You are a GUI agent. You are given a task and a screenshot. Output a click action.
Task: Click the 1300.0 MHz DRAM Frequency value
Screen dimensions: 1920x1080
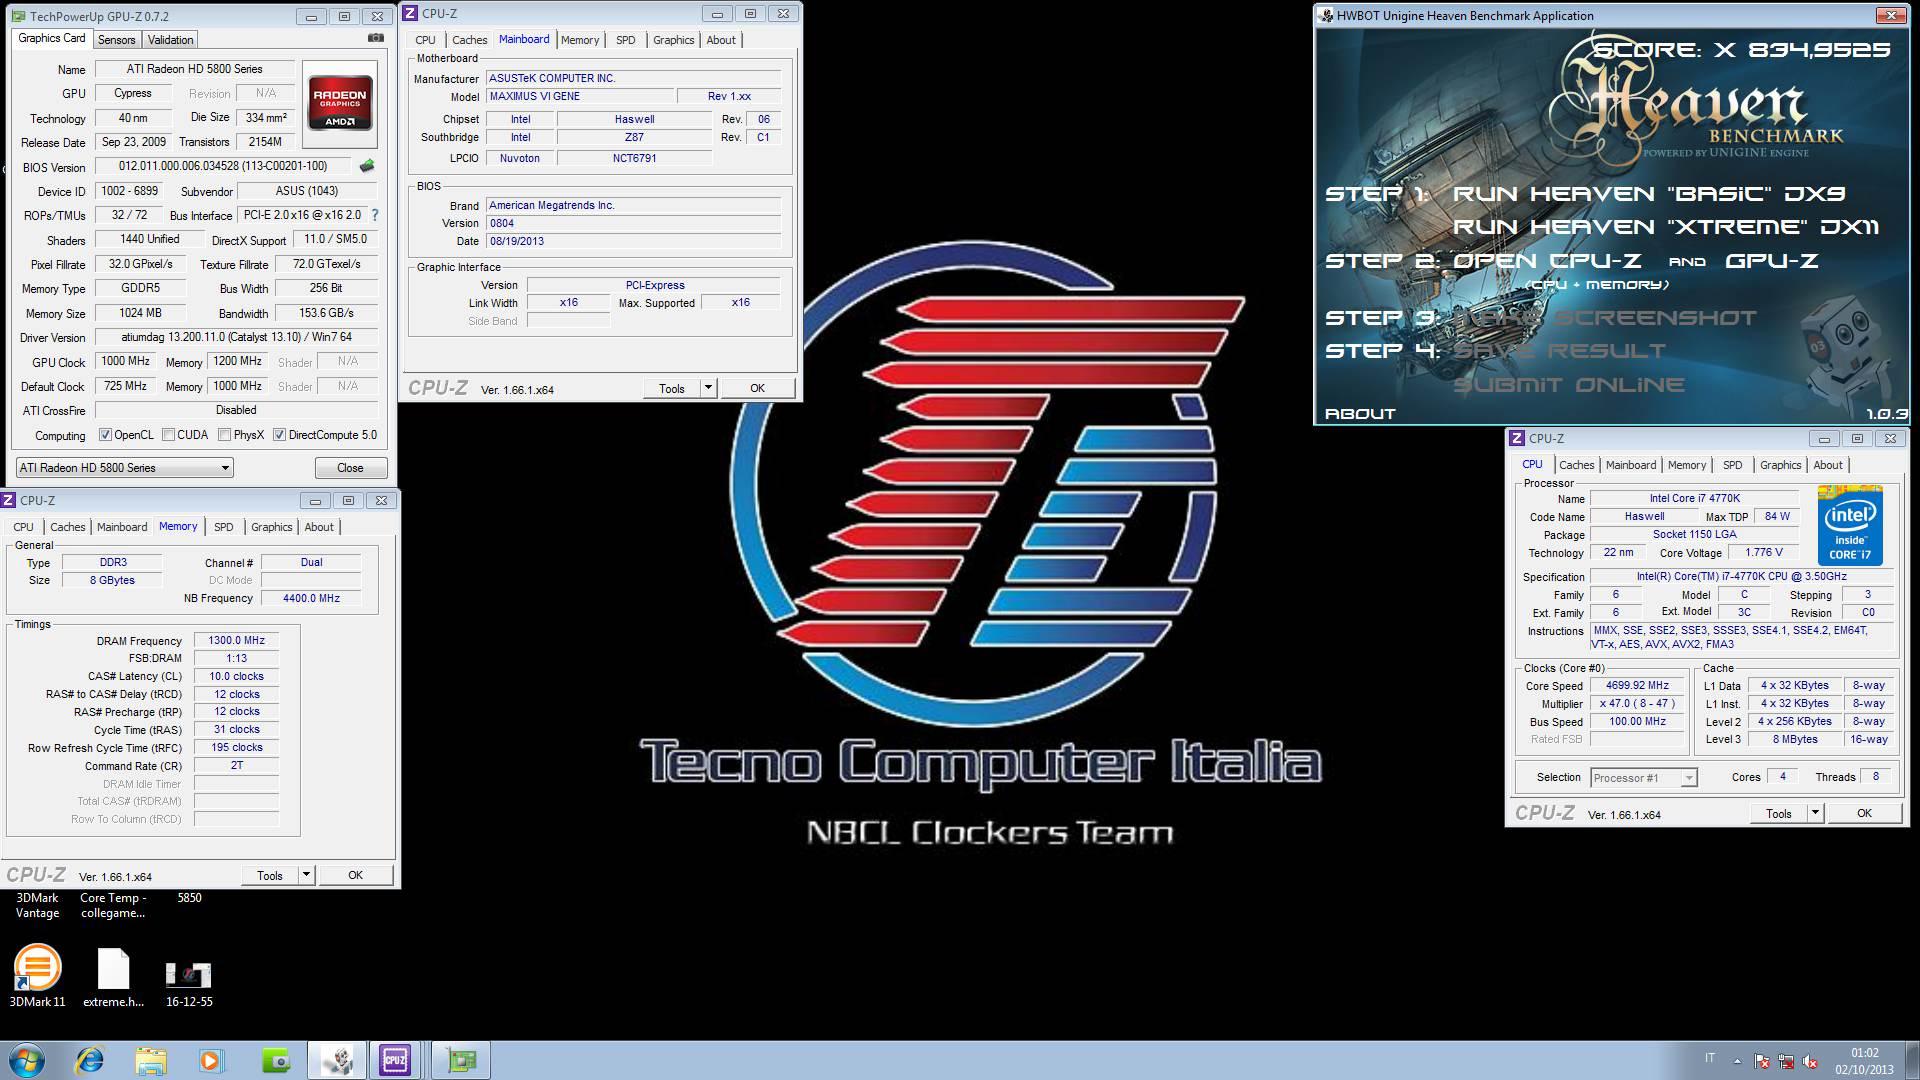pos(236,640)
